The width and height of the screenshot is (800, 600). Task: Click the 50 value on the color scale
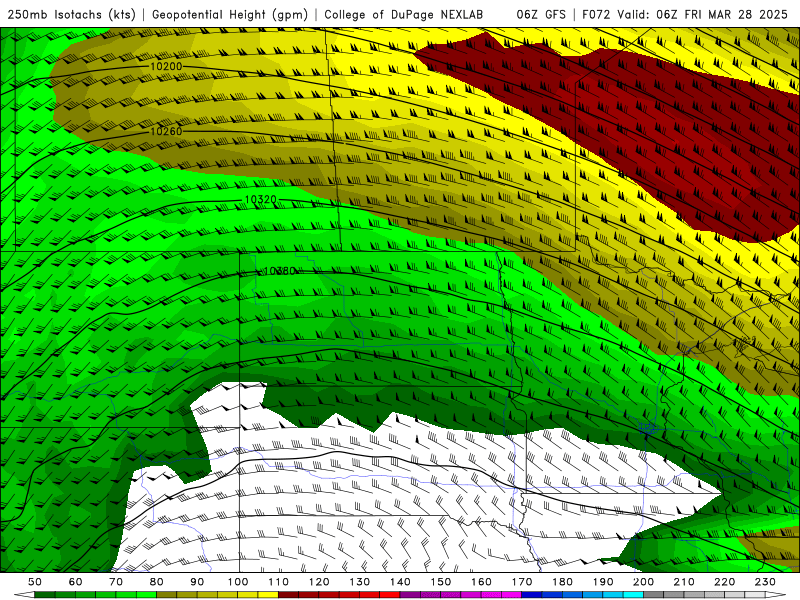[x=35, y=582]
